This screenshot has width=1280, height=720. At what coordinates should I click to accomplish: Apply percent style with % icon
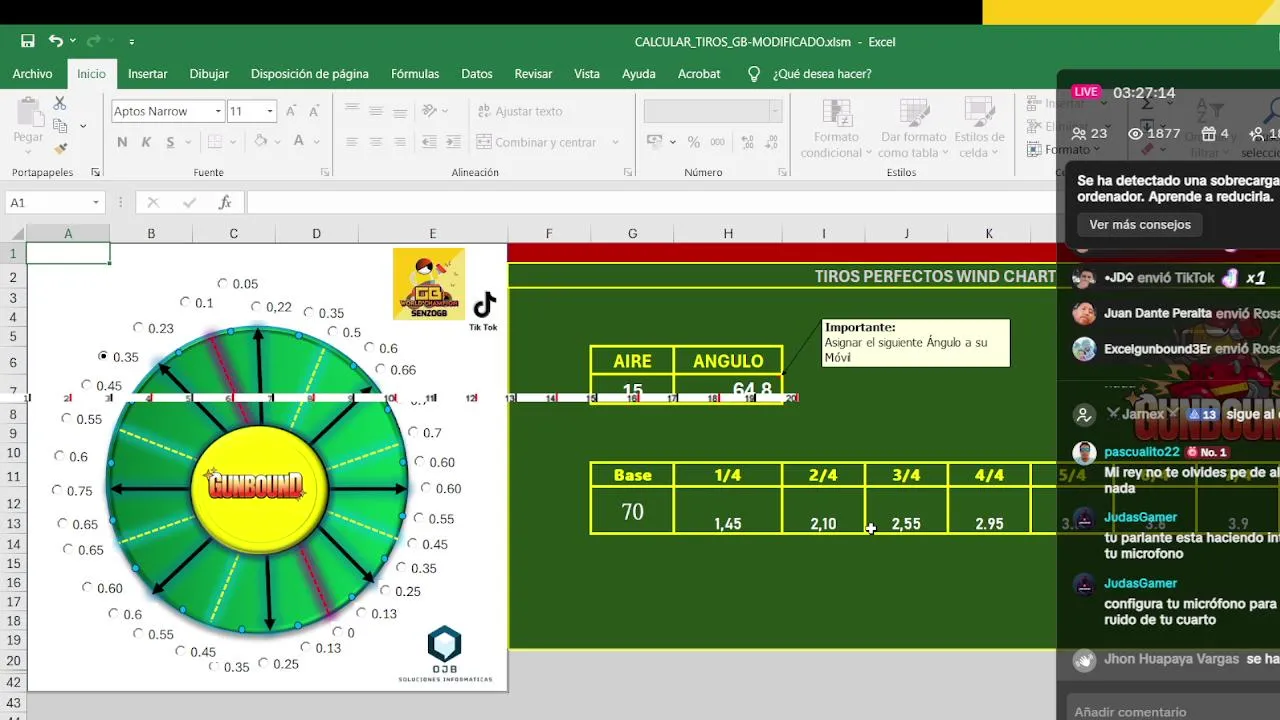coord(693,142)
